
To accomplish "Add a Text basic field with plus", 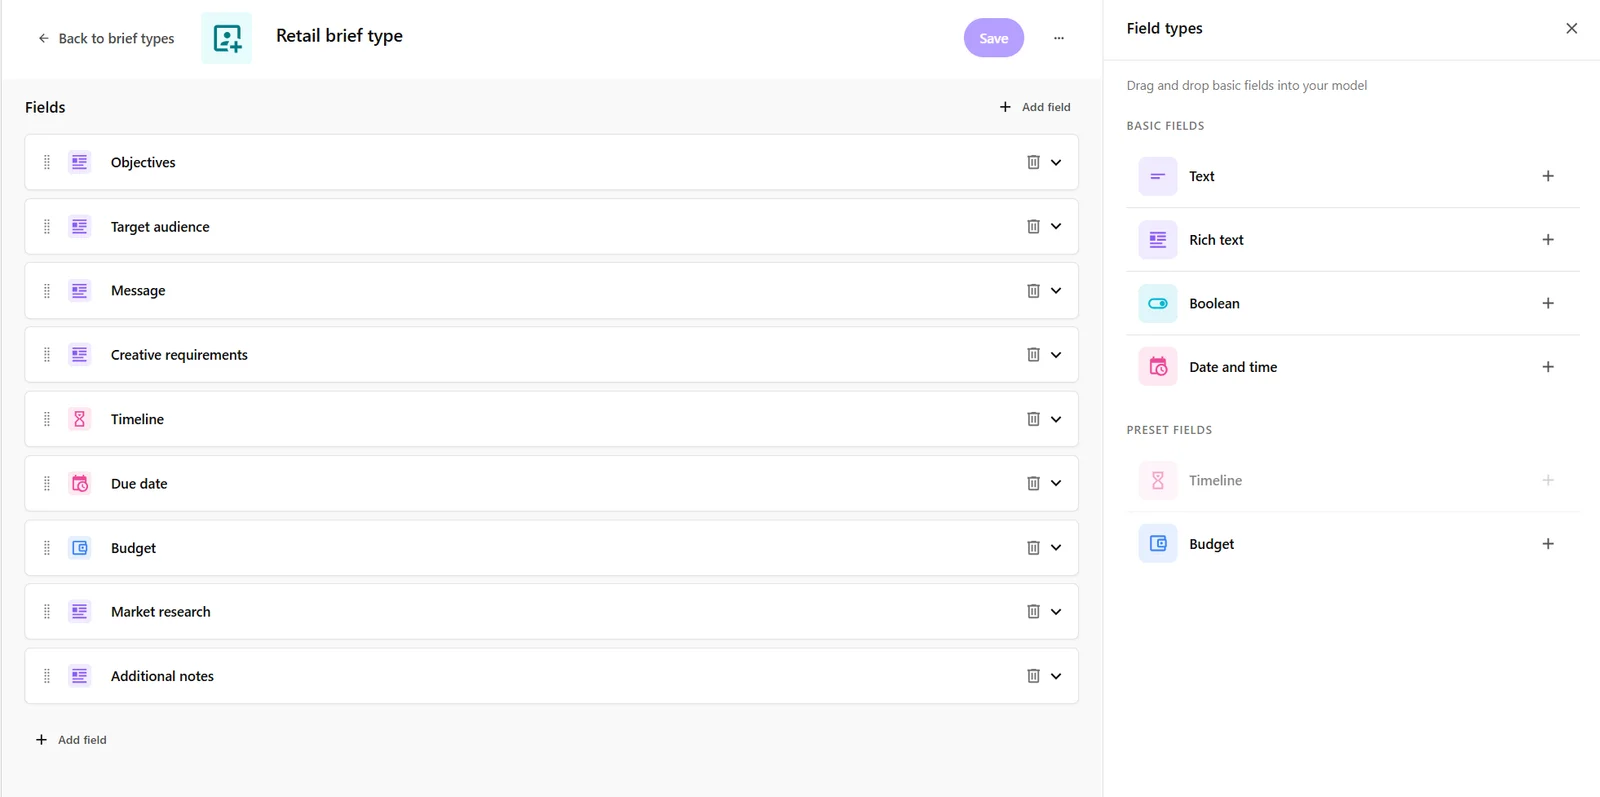I will click(x=1548, y=176).
